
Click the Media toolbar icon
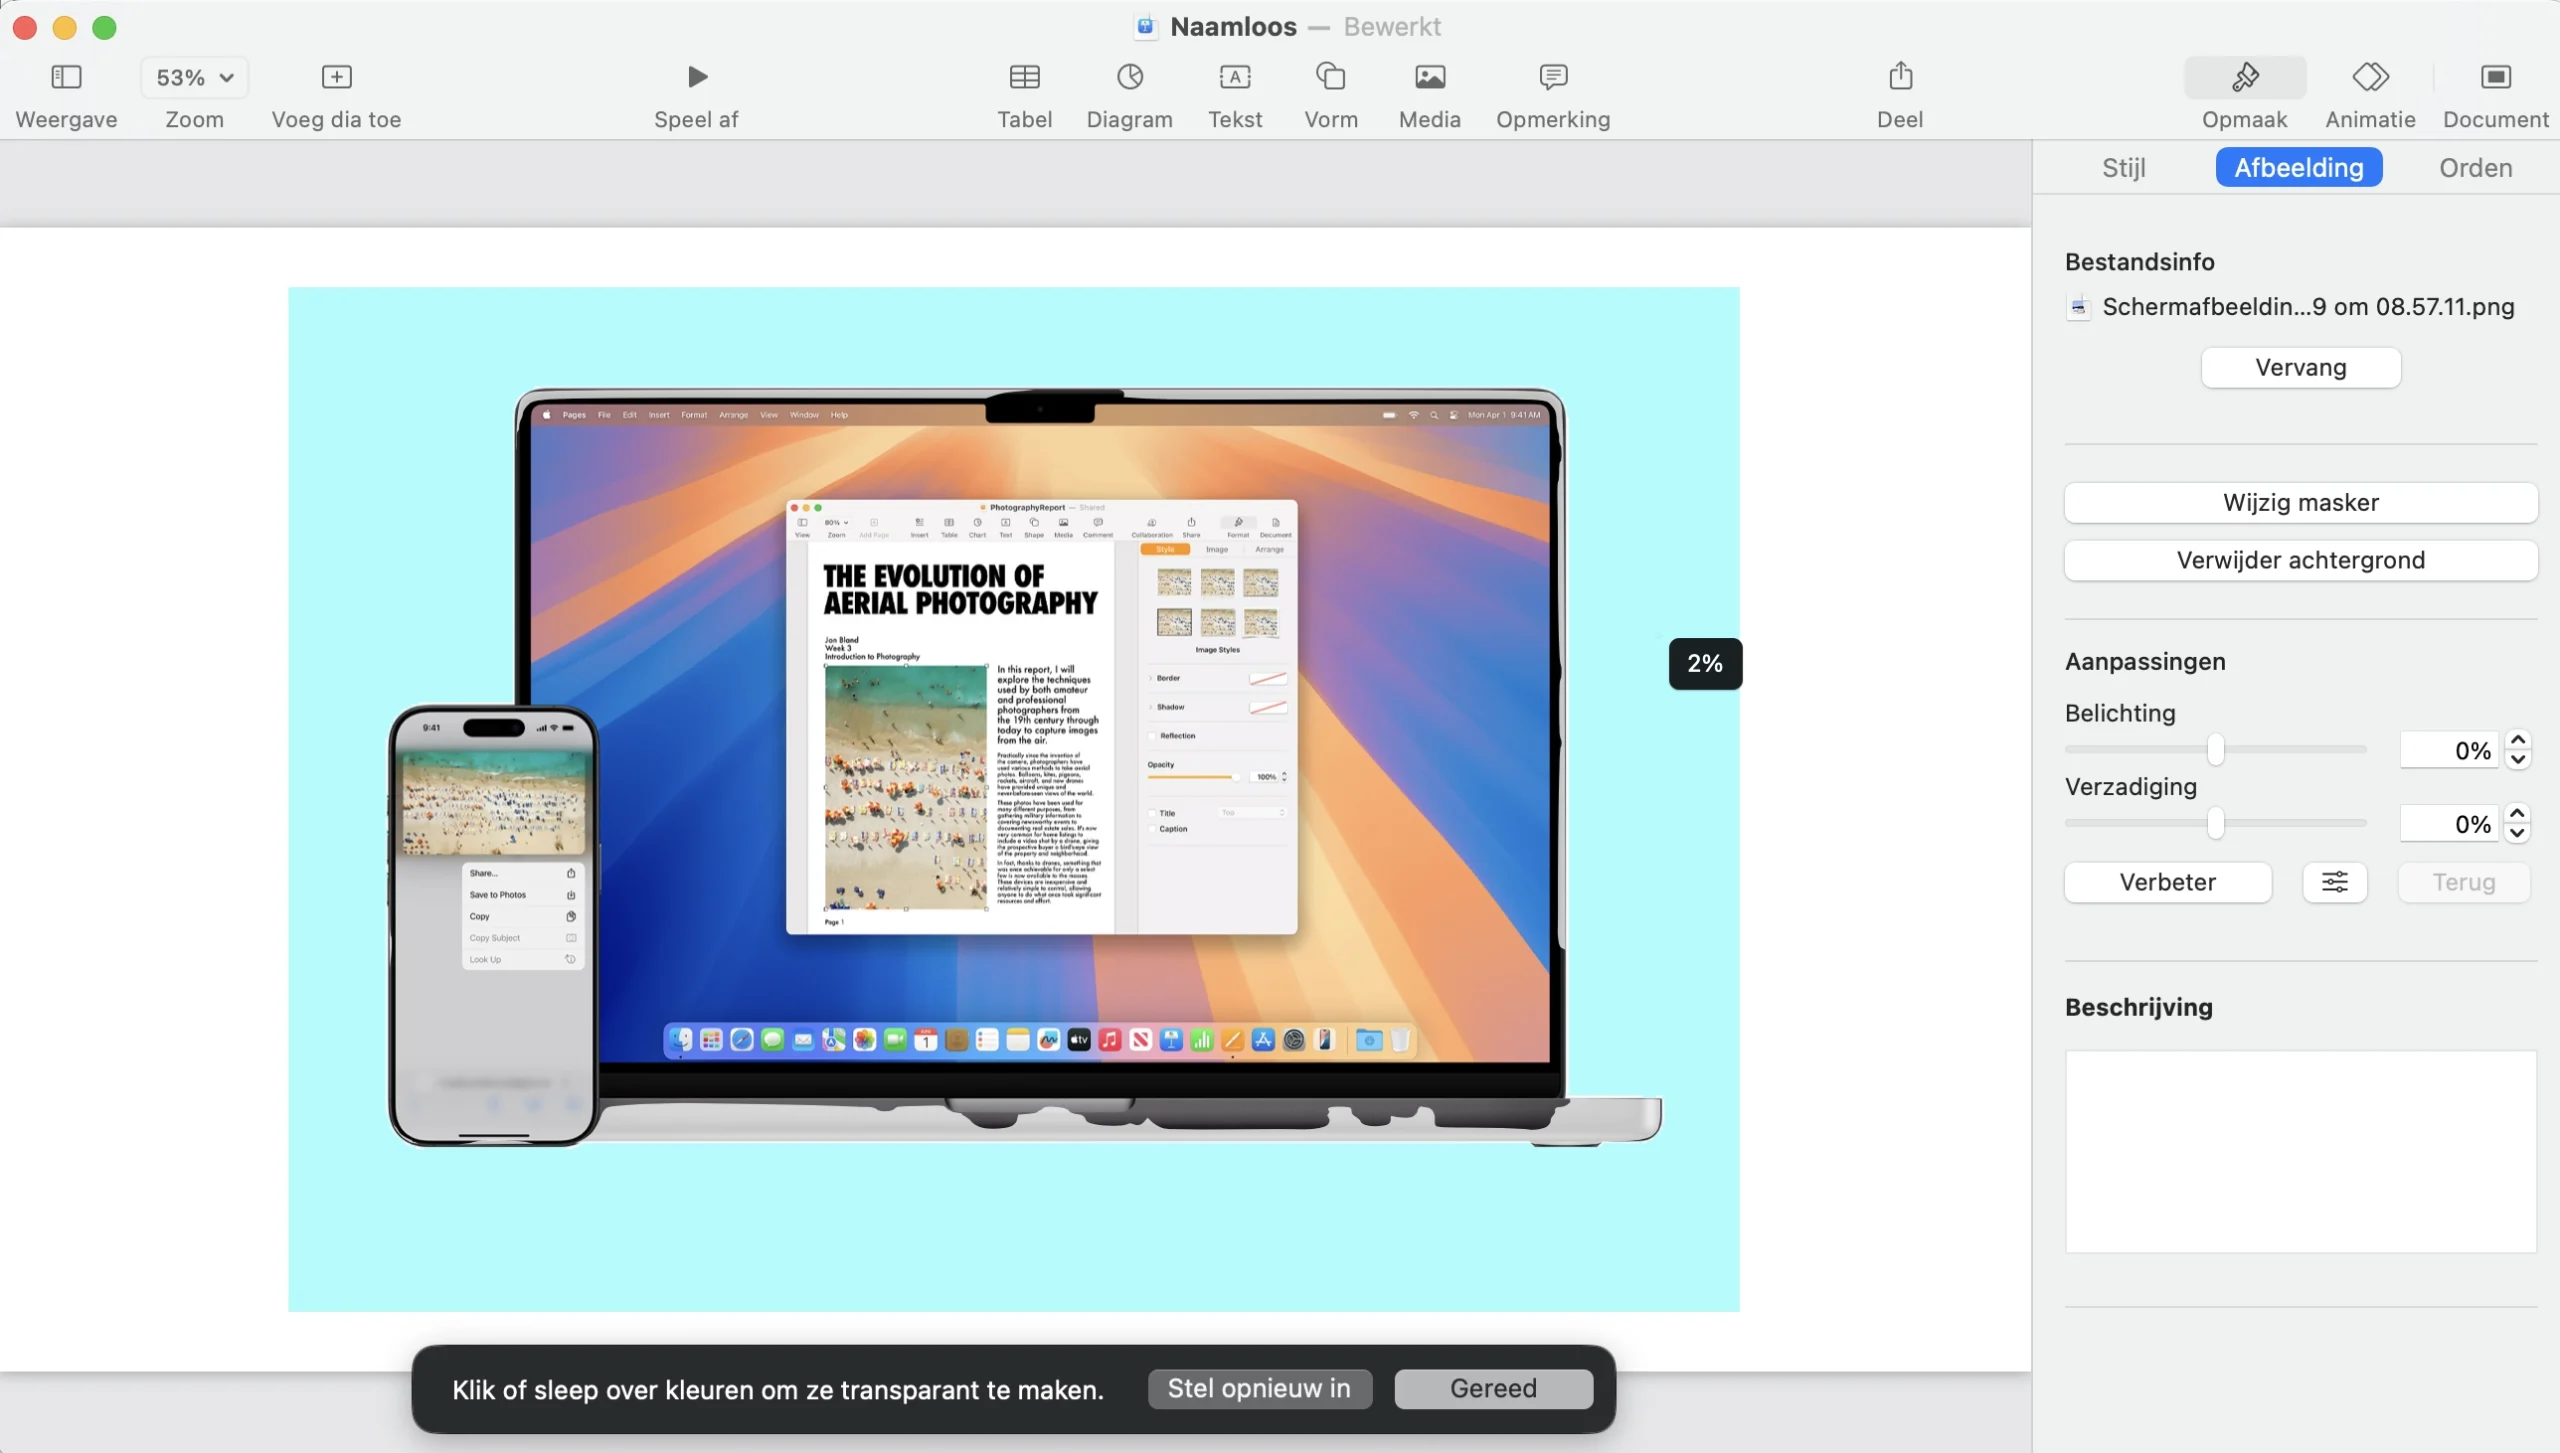coord(1429,77)
